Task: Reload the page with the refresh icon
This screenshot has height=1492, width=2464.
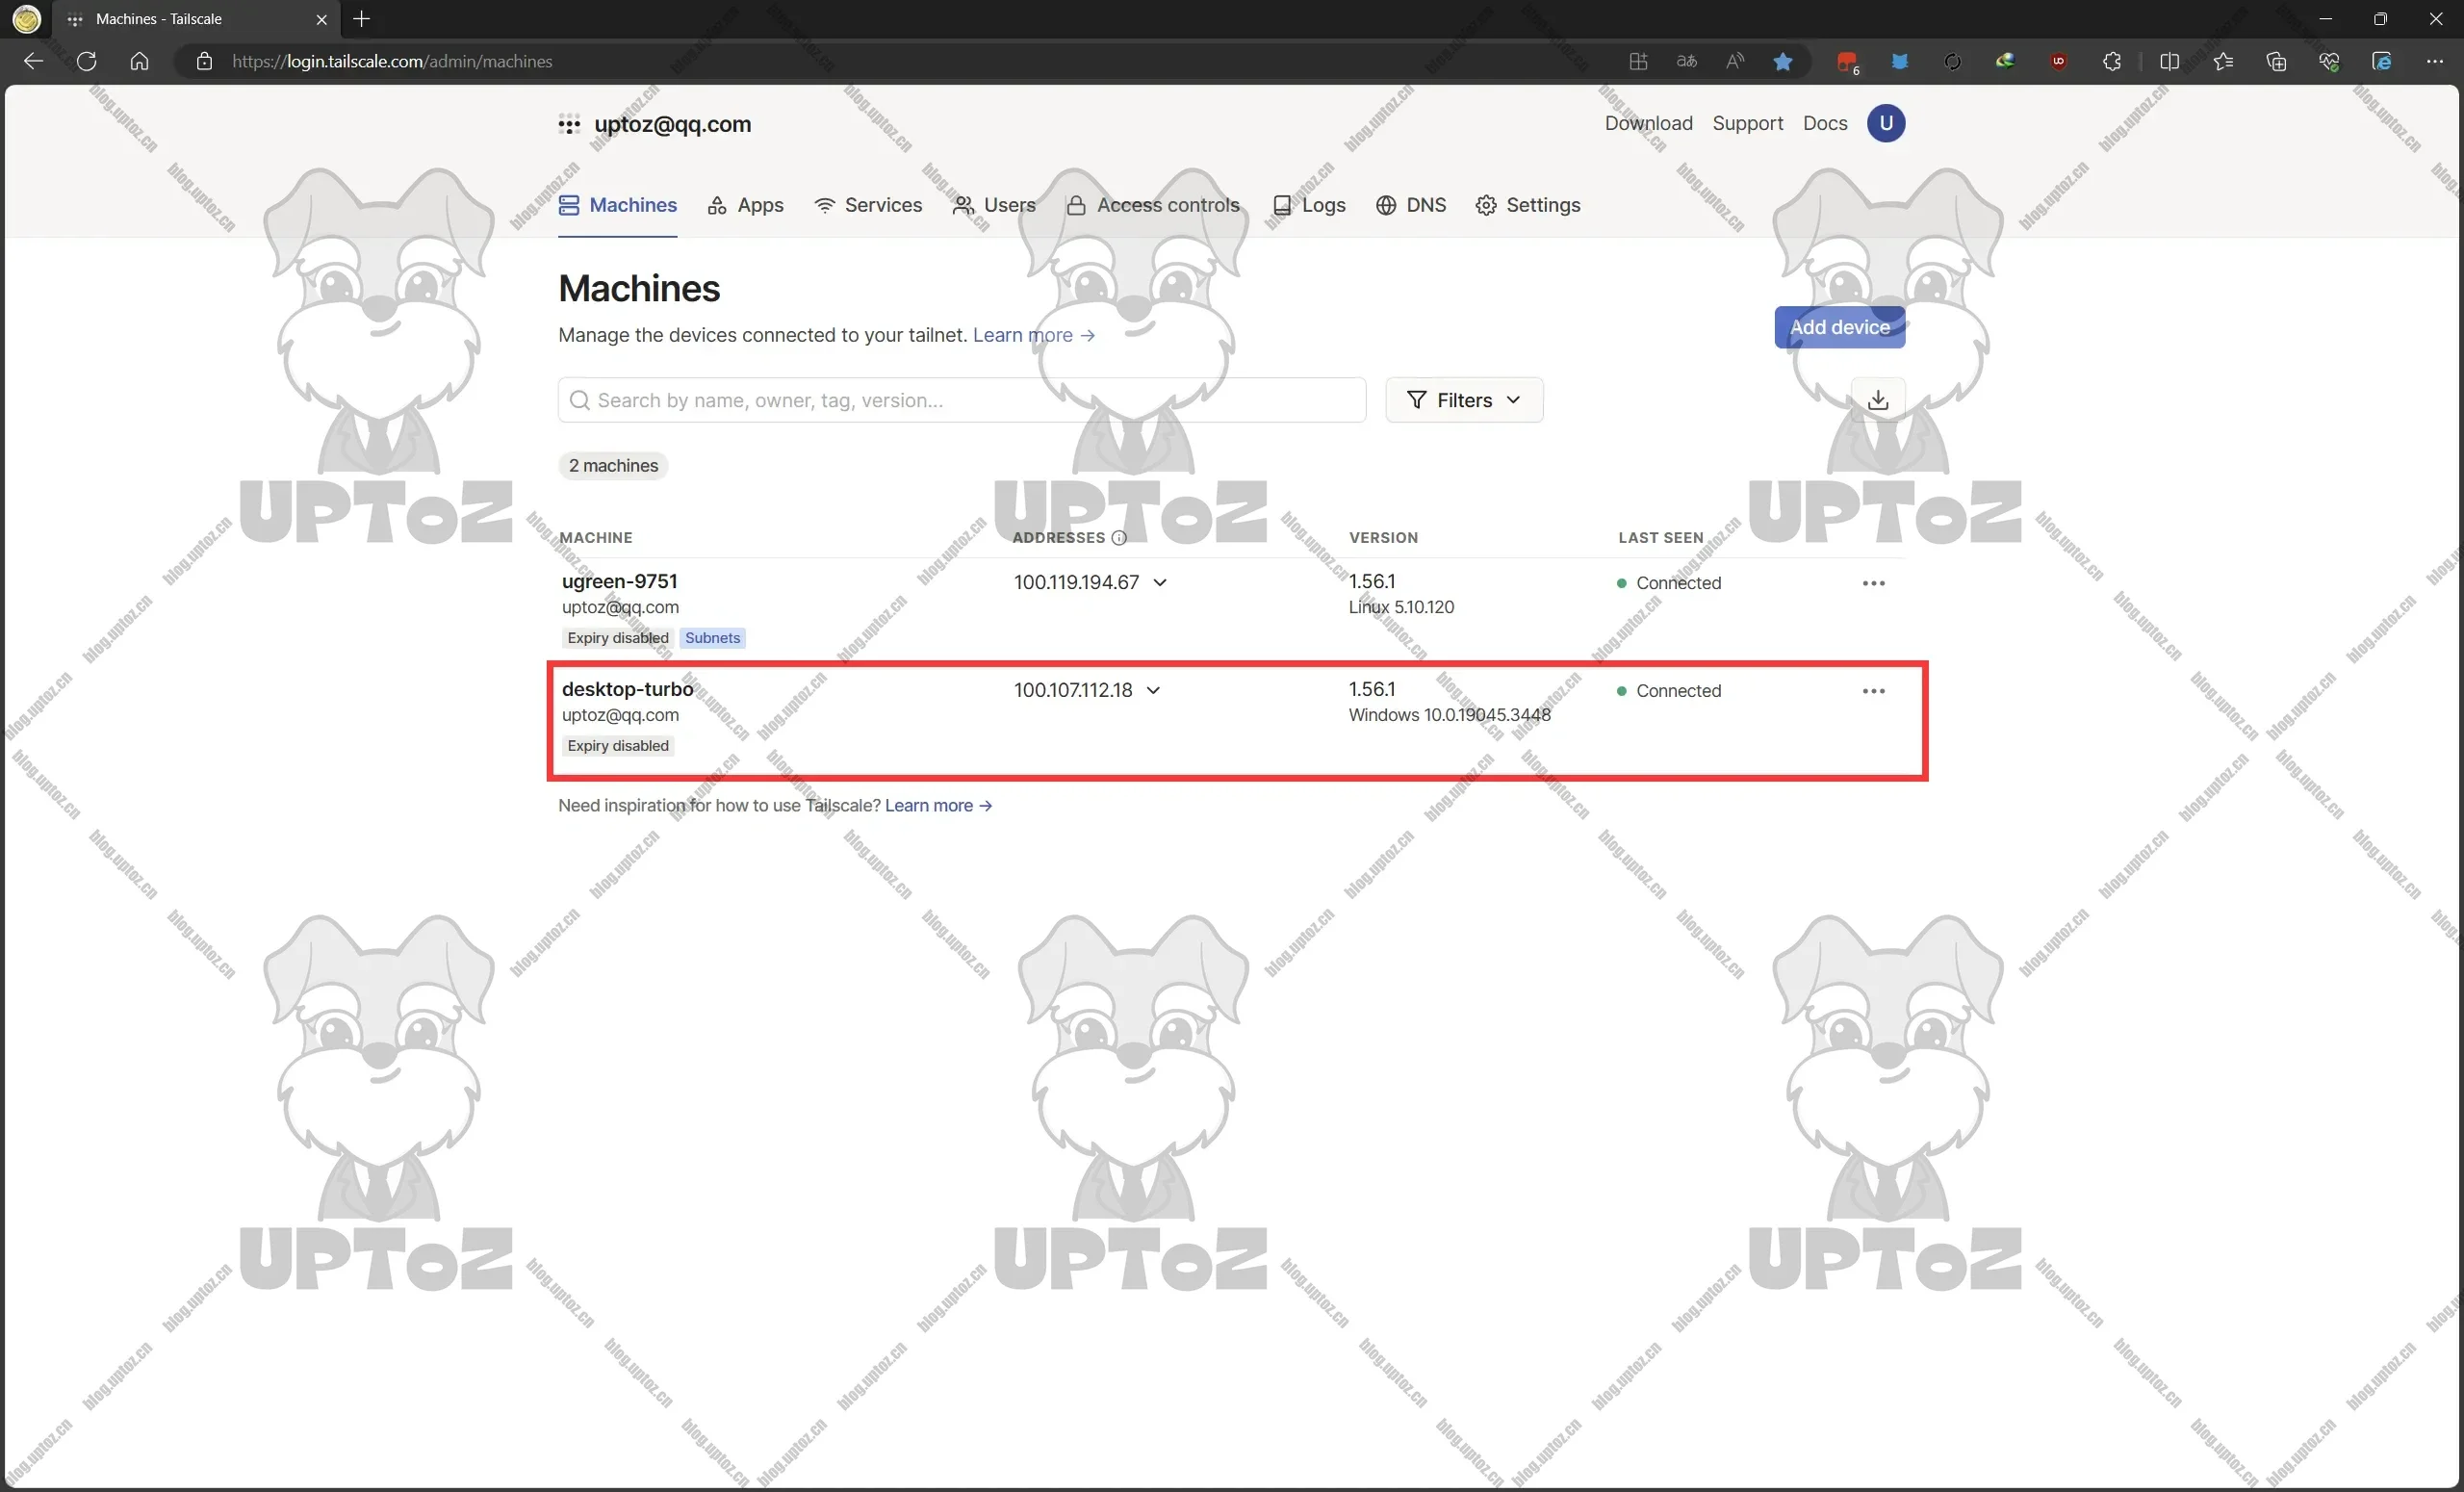Action: [x=87, y=61]
